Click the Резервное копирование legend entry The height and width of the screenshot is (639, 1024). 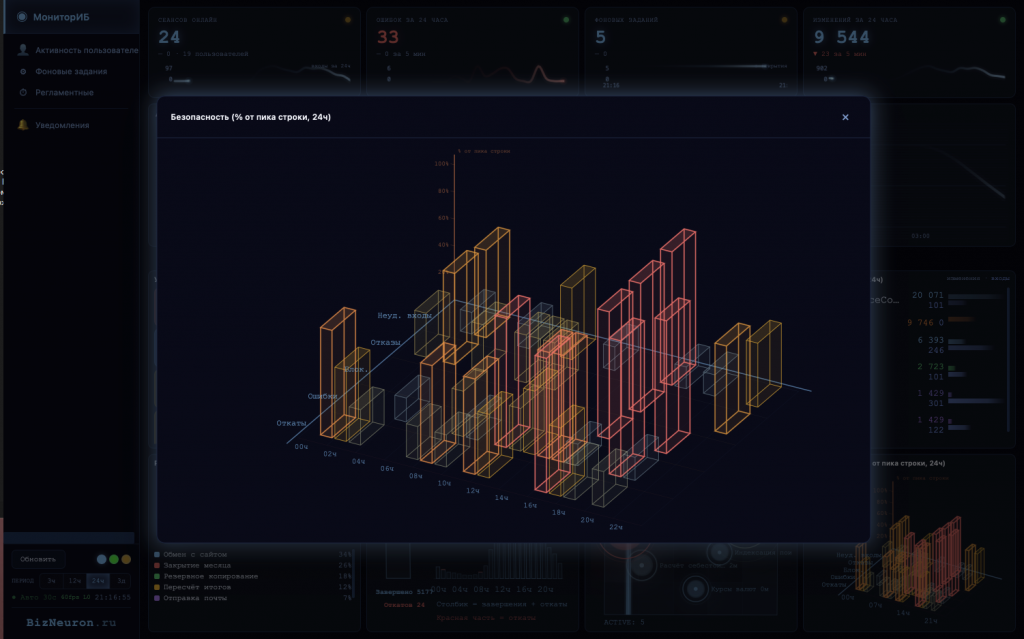click(x=210, y=576)
